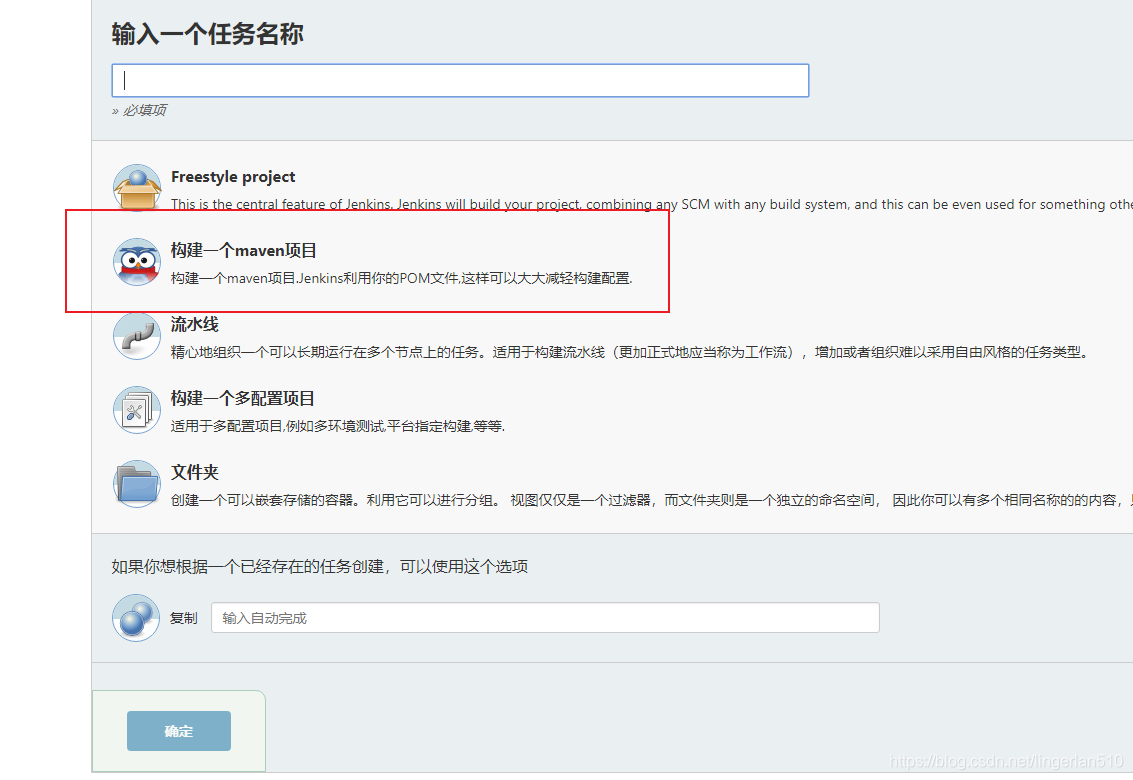
Task: Click the 输入自动完成 copy-from field
Action: click(545, 618)
